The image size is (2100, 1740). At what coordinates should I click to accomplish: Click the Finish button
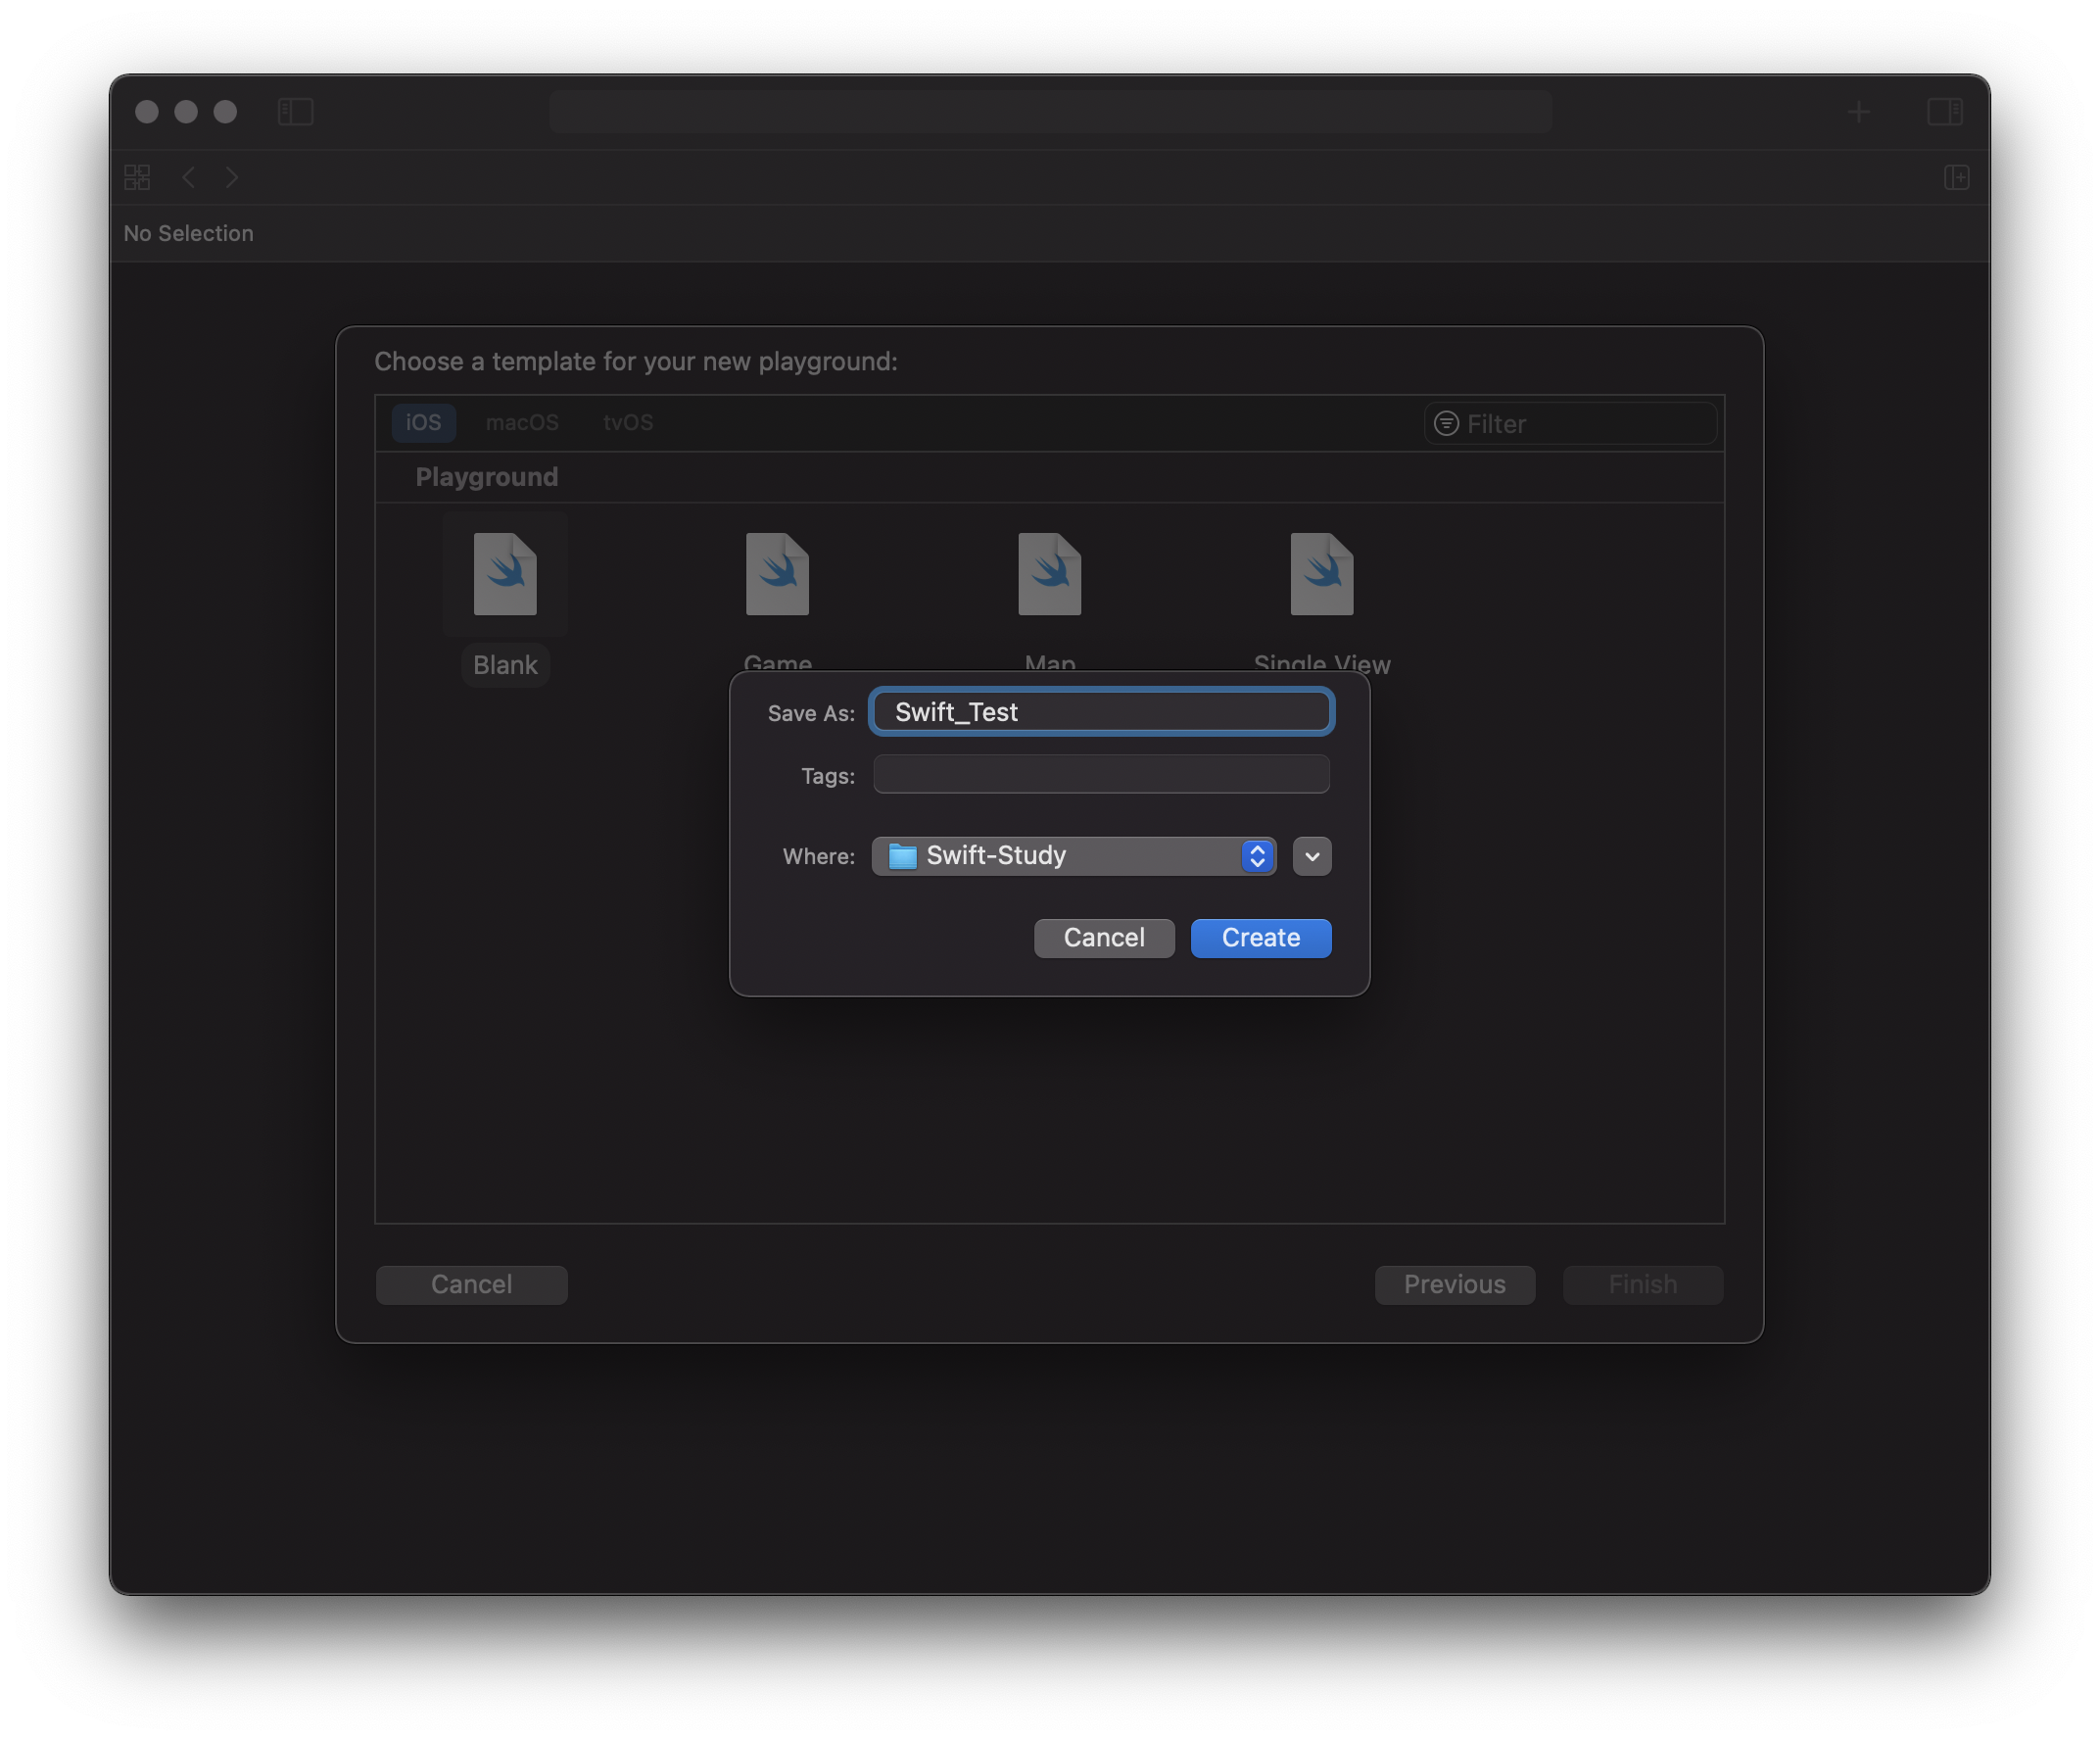pyautogui.click(x=1642, y=1285)
